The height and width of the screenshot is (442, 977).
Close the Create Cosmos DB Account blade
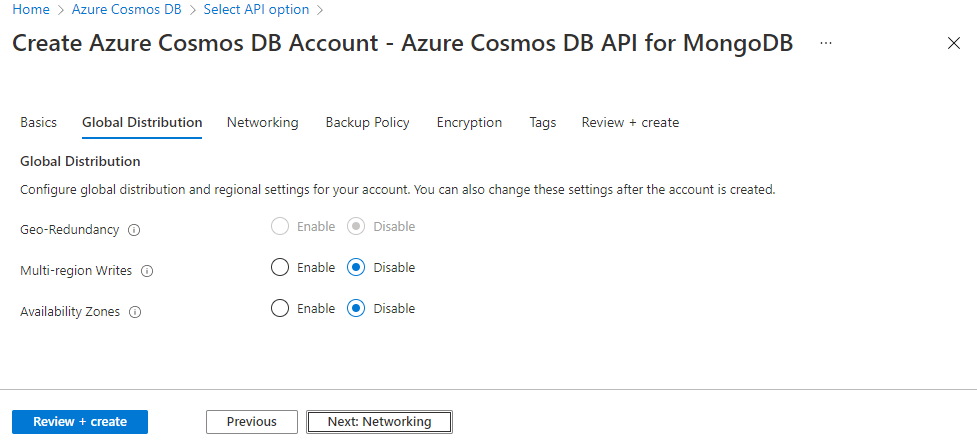pyautogui.click(x=953, y=43)
